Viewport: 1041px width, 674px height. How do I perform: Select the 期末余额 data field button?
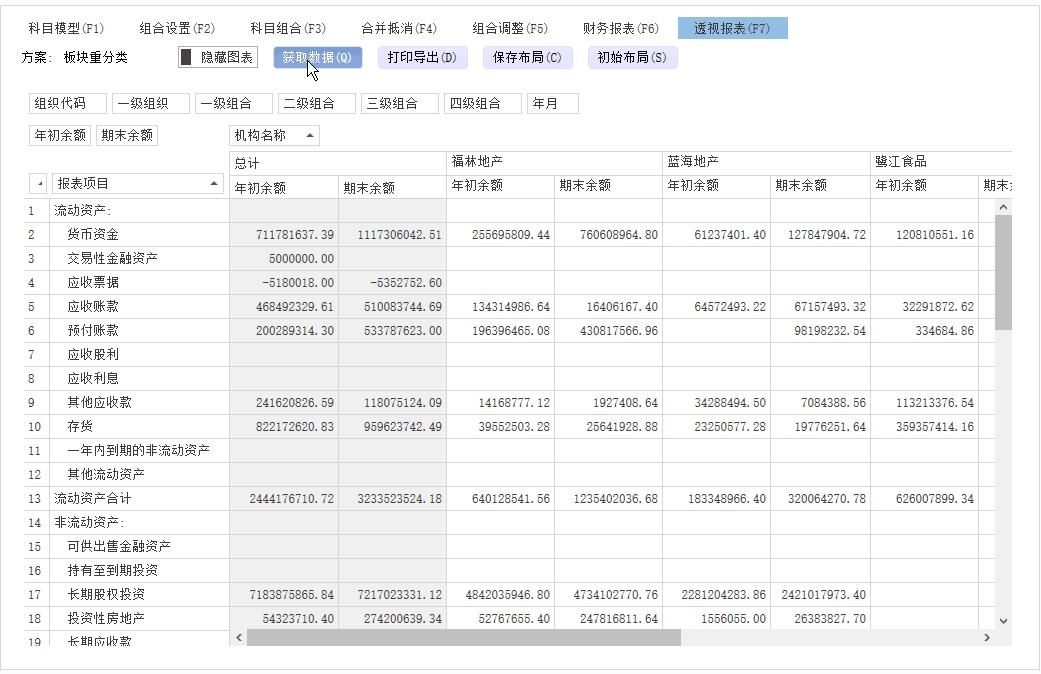point(126,134)
